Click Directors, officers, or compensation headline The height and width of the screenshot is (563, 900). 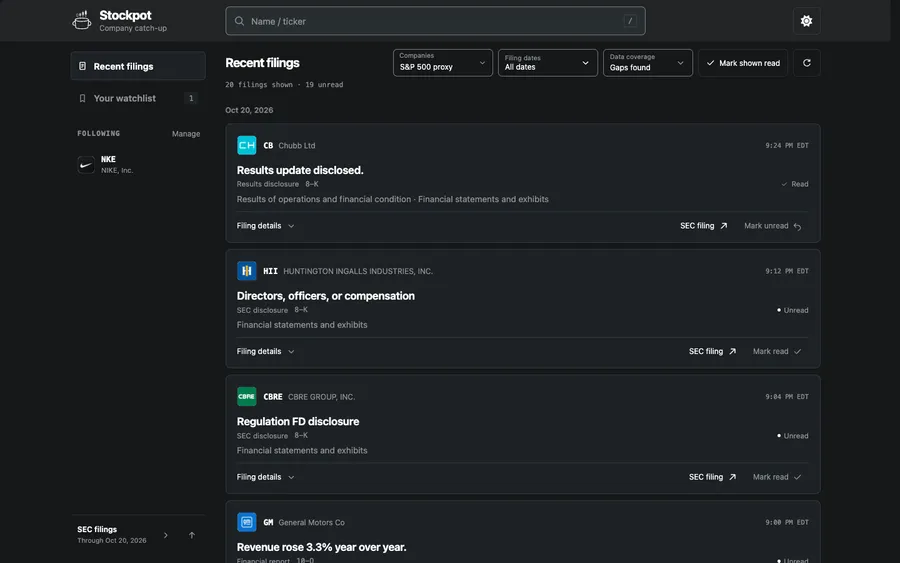tap(325, 296)
